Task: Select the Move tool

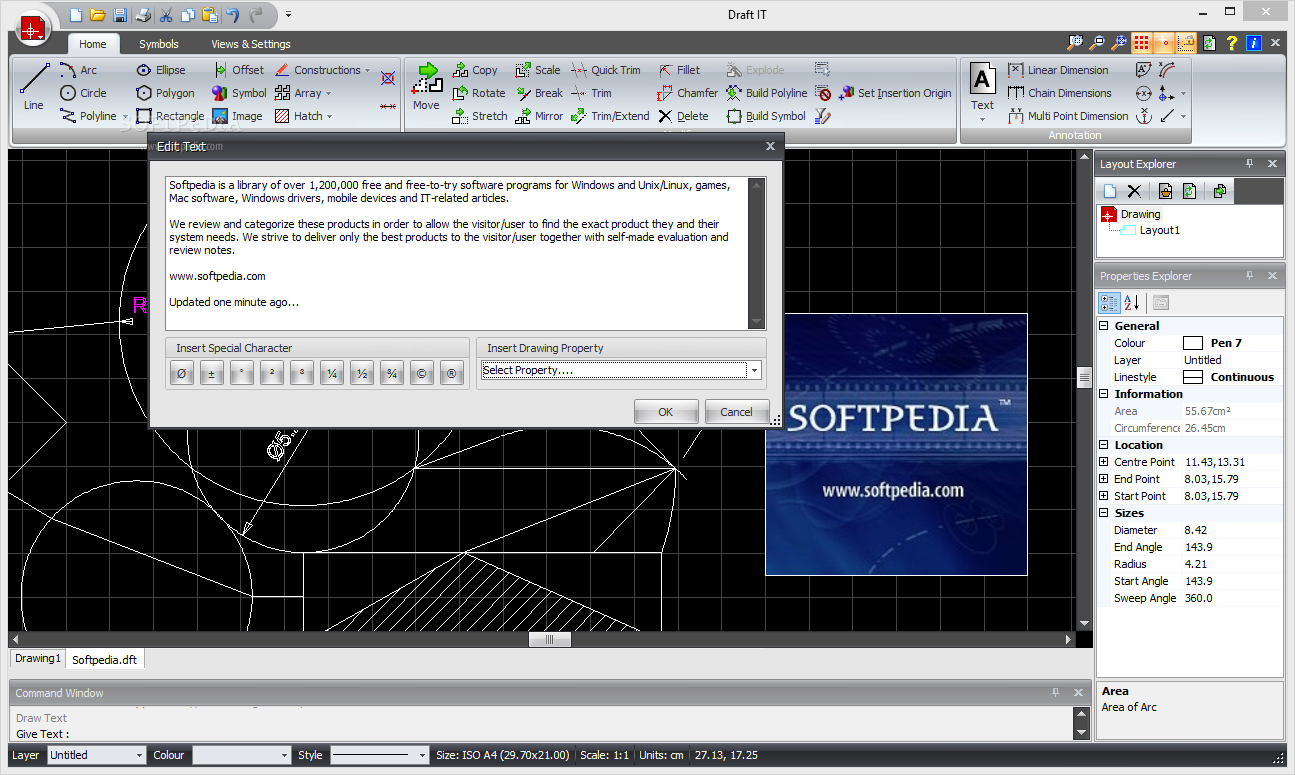Action: (x=426, y=86)
